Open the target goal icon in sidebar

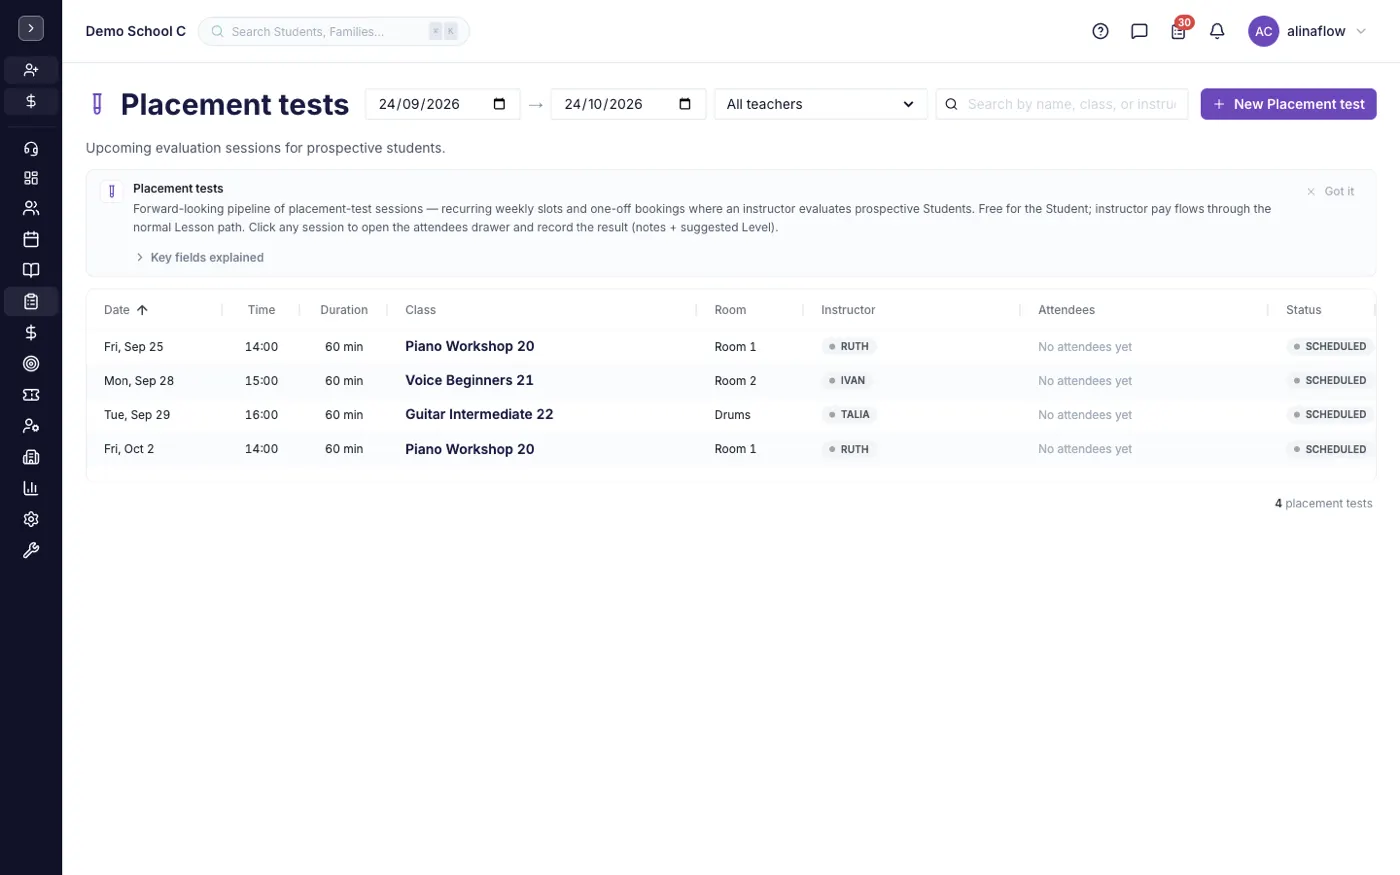[x=31, y=364]
